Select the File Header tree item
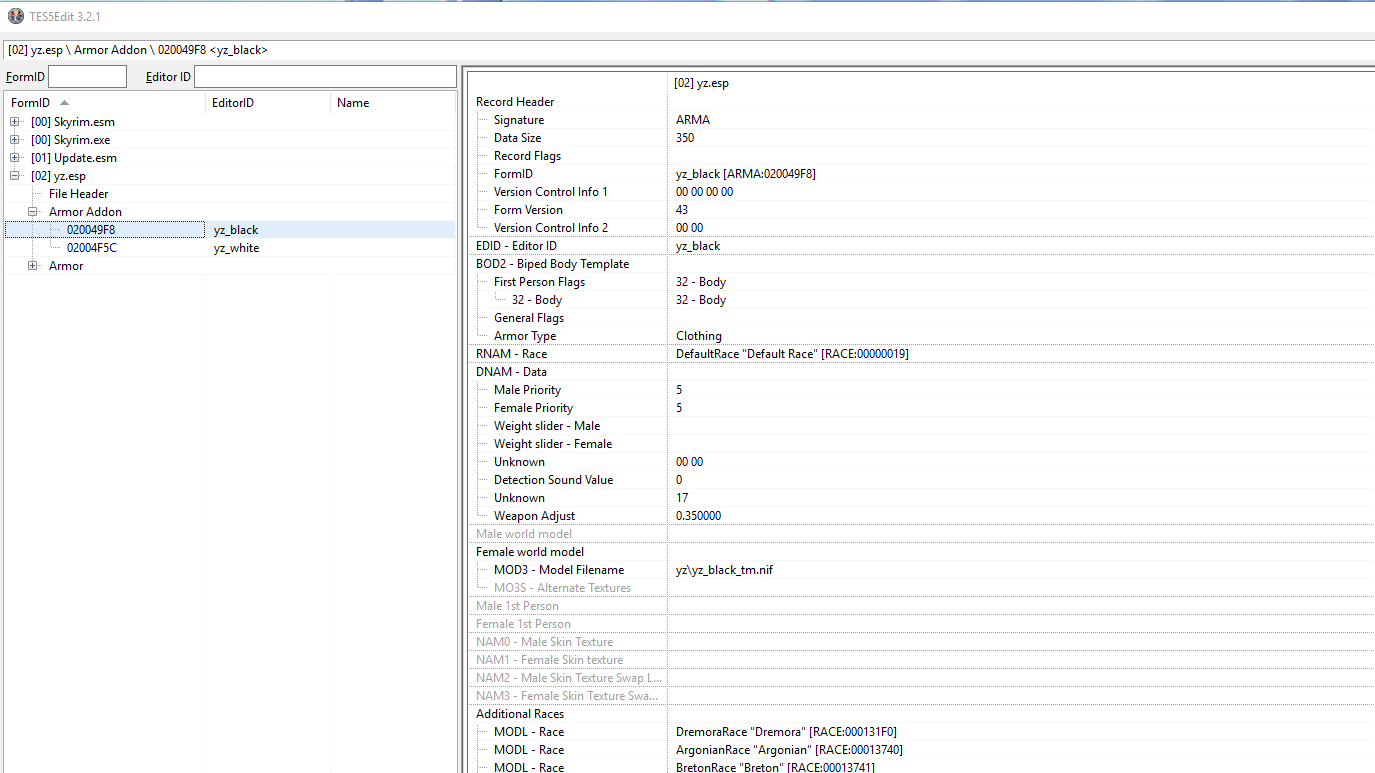 coord(79,194)
